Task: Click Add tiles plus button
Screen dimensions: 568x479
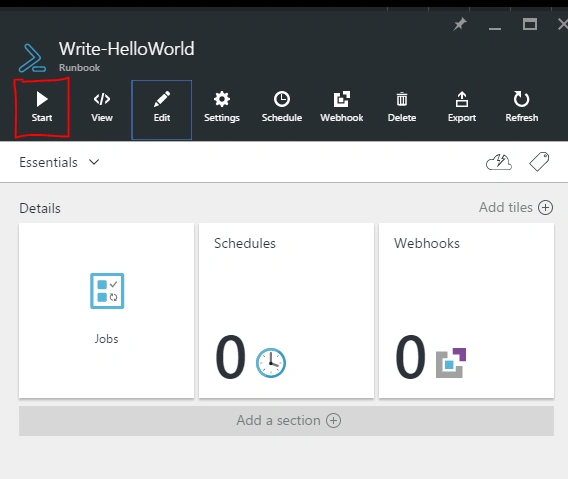Action: 545,208
